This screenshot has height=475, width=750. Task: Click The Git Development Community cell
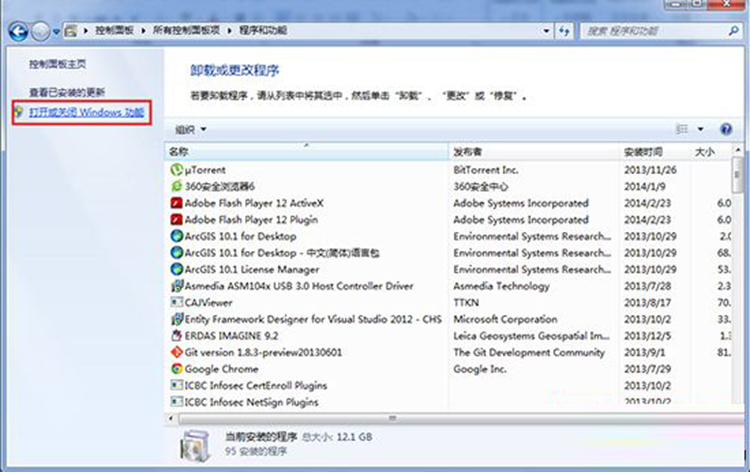click(529, 353)
